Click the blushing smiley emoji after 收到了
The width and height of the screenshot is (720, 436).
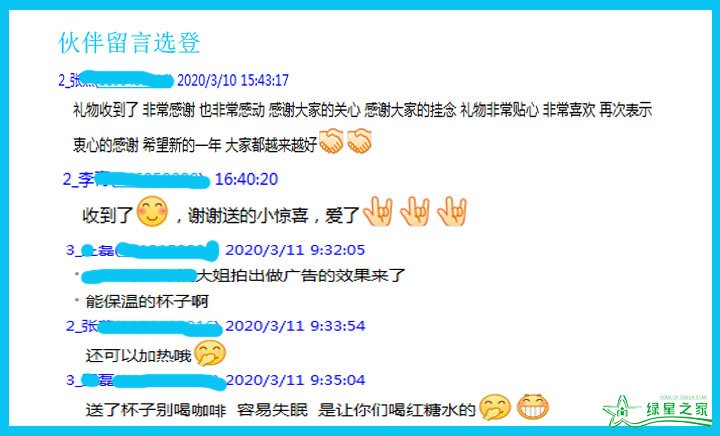point(152,212)
